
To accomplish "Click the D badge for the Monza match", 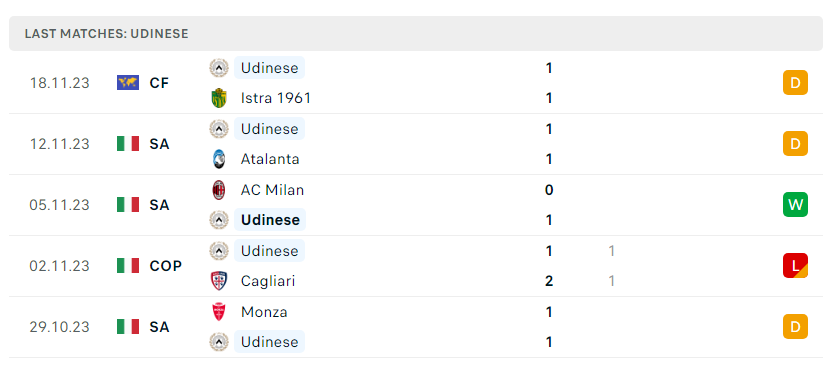I will (x=795, y=327).
